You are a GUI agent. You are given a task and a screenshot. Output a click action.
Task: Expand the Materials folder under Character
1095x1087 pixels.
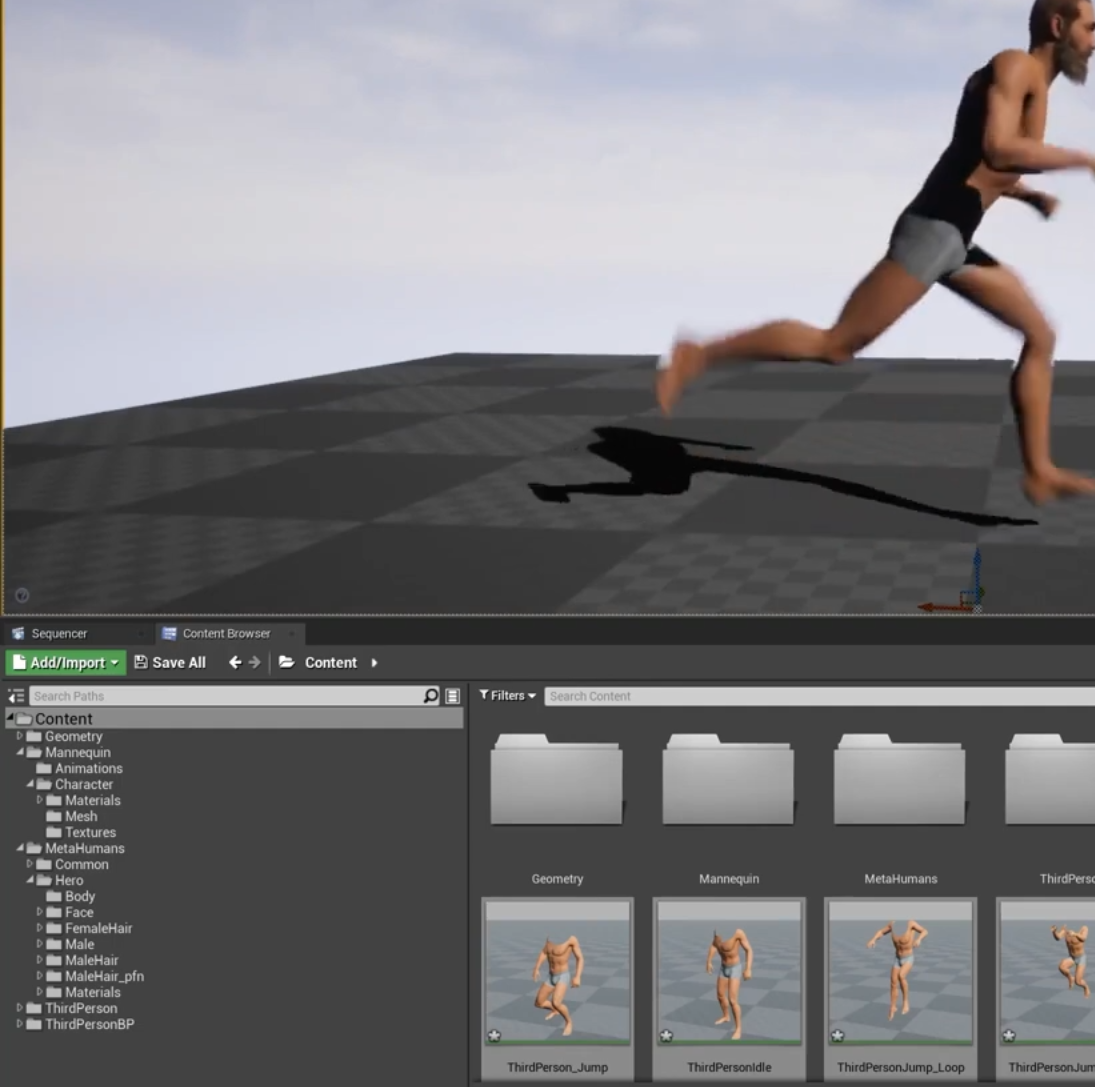click(x=40, y=800)
